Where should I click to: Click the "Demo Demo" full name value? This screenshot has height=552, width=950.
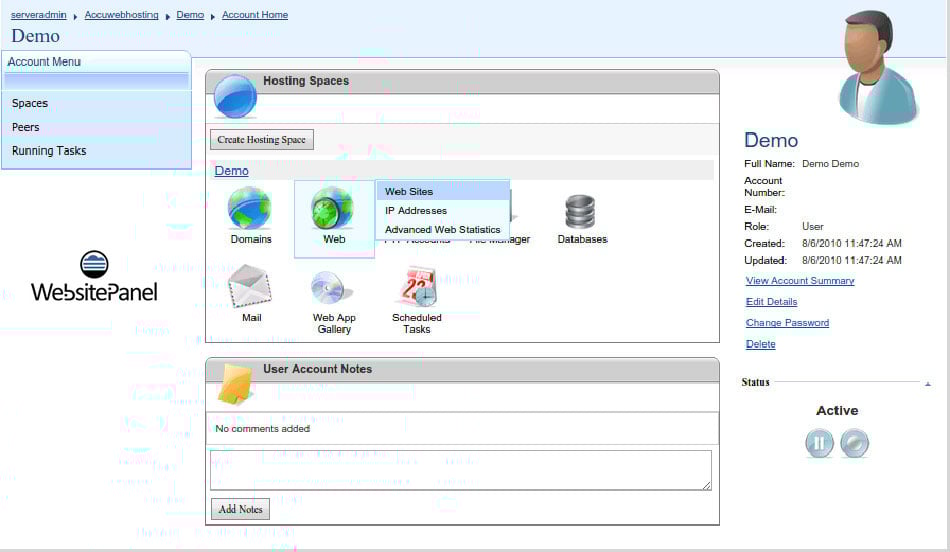[x=830, y=164]
